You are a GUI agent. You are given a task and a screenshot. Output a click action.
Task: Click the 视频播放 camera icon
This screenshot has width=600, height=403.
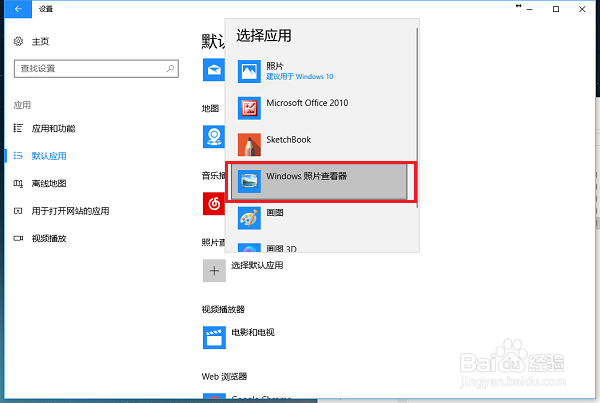(18, 238)
